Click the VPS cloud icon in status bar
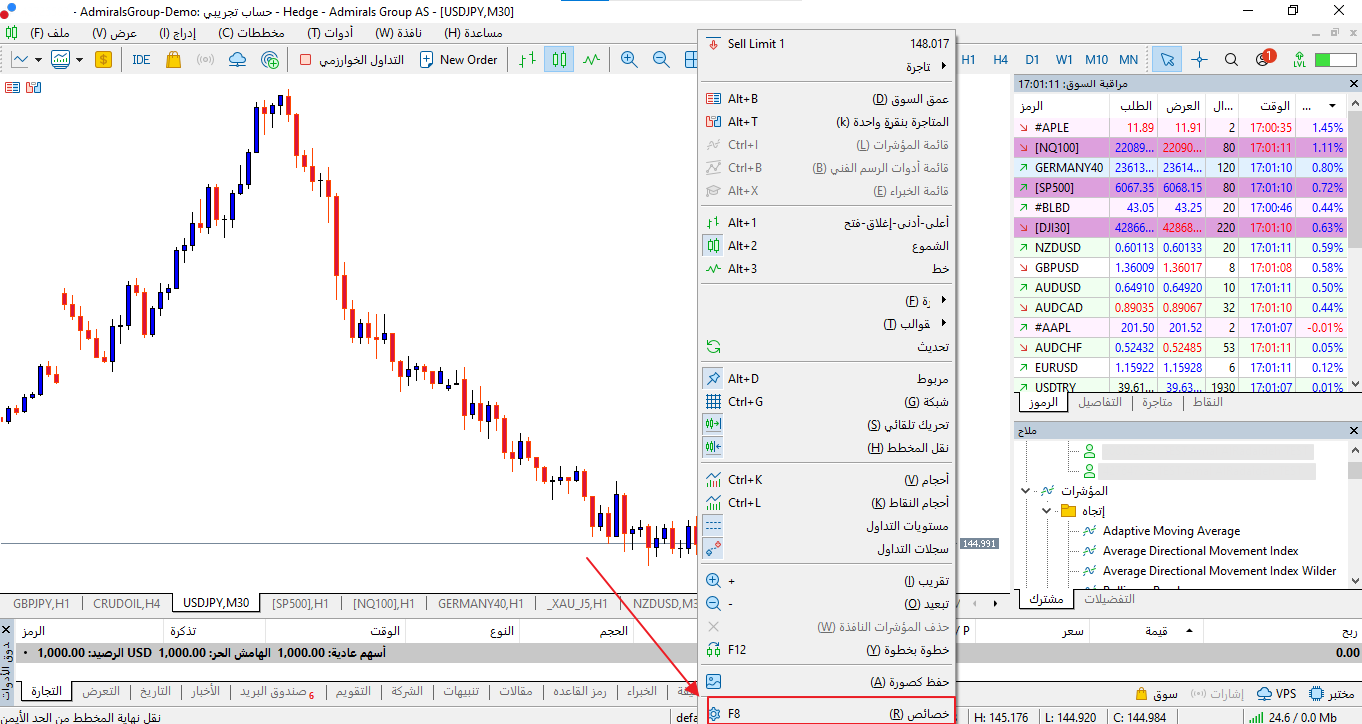1362x724 pixels. (x=1265, y=693)
